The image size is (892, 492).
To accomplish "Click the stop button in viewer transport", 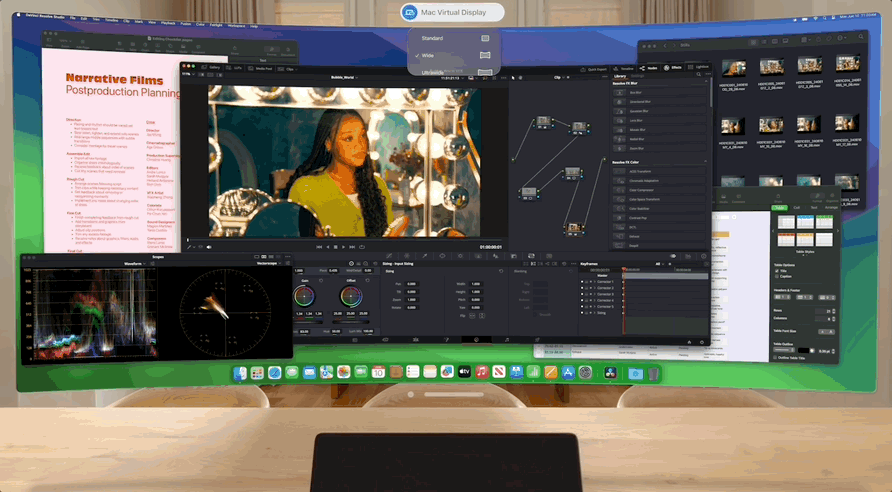I will click(336, 247).
